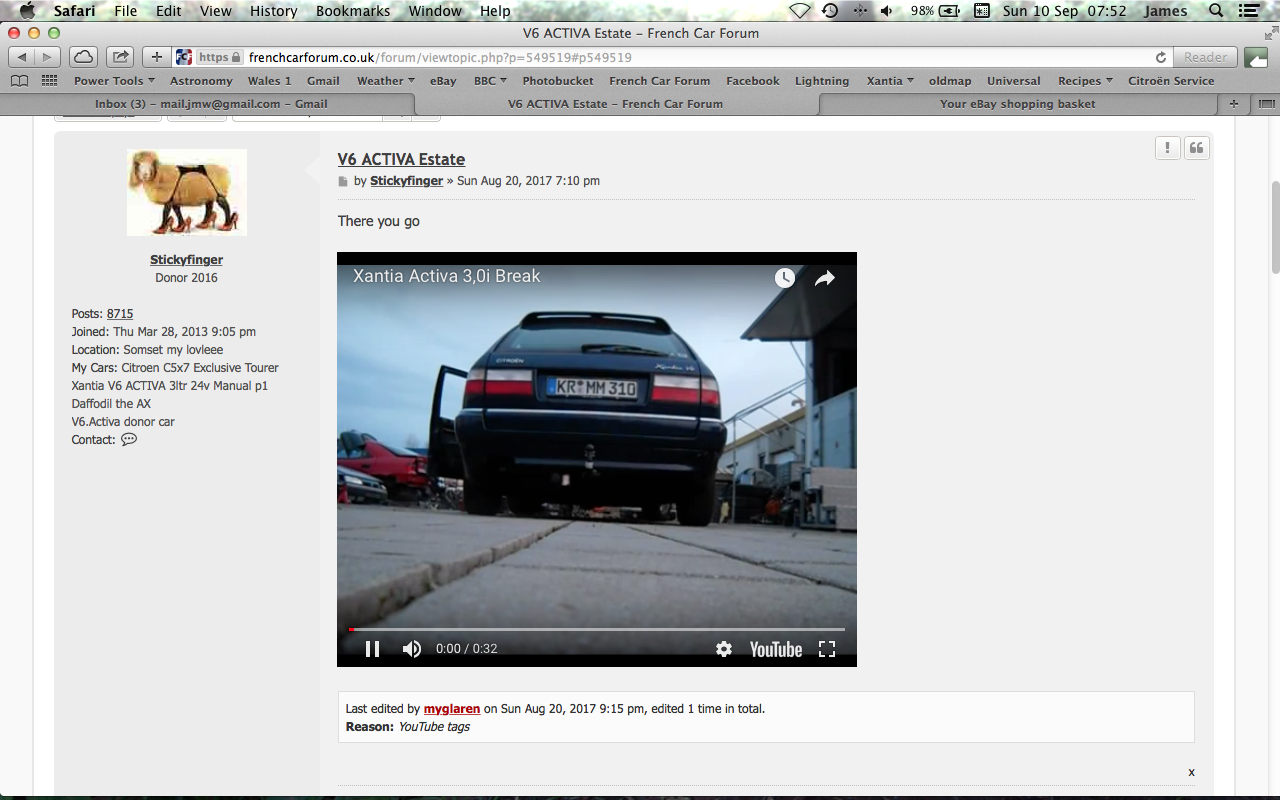Open Wi-Fi status menu
The height and width of the screenshot is (800, 1280).
(800, 11)
